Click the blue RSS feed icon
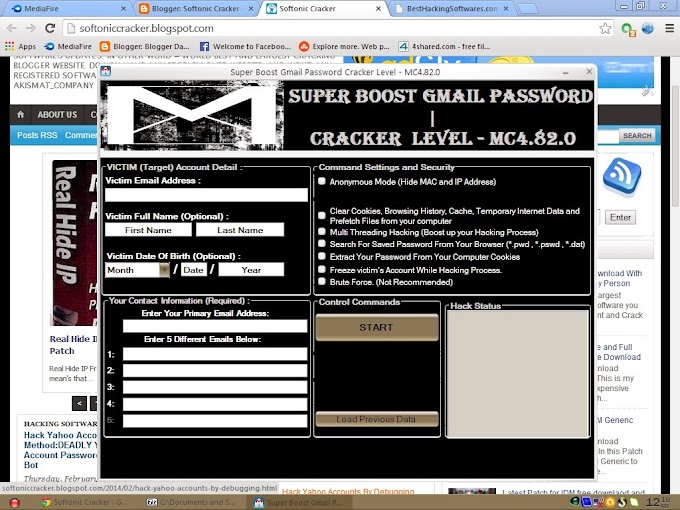This screenshot has width=680, height=510. coord(622,176)
